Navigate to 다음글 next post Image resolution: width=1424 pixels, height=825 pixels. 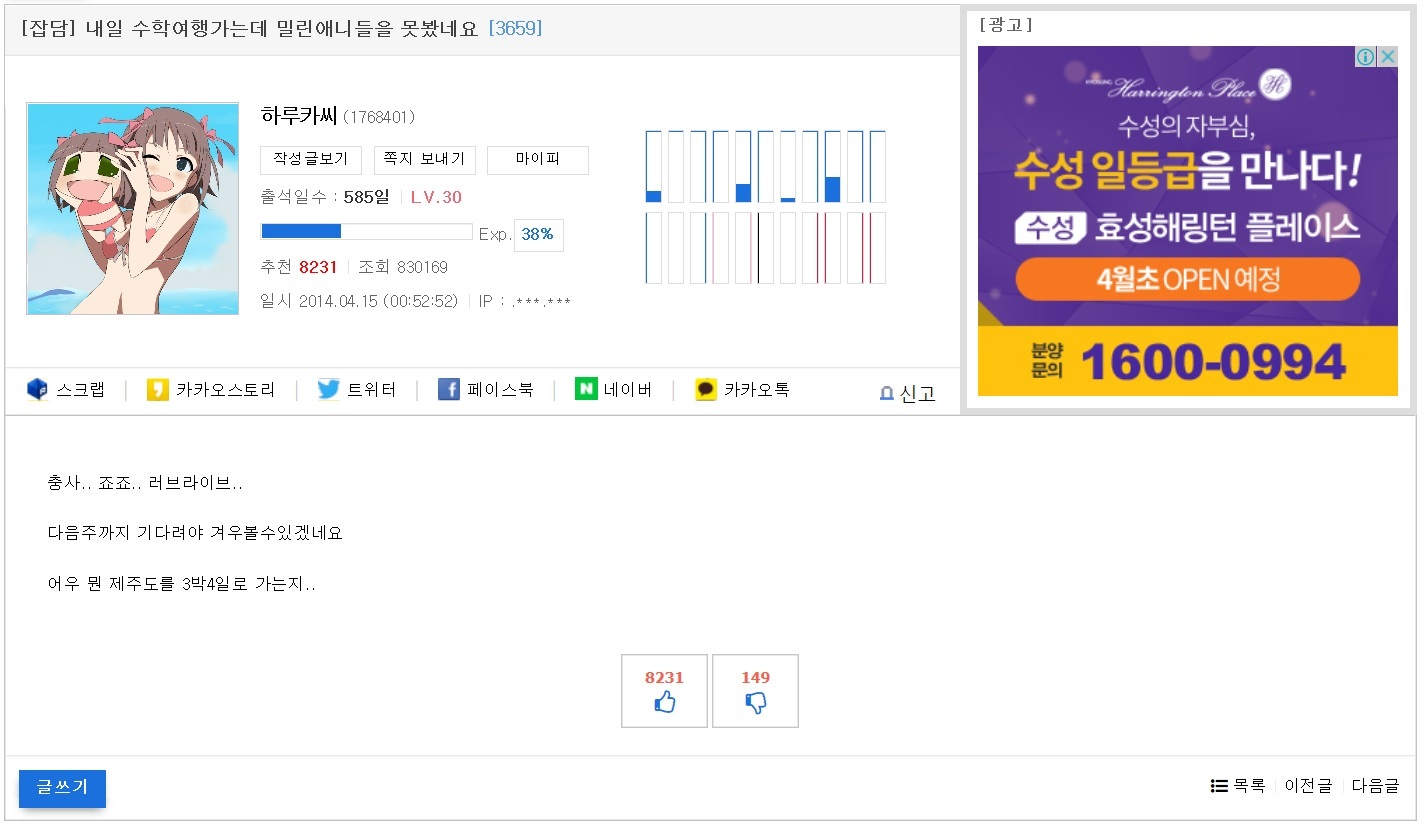click(1375, 786)
